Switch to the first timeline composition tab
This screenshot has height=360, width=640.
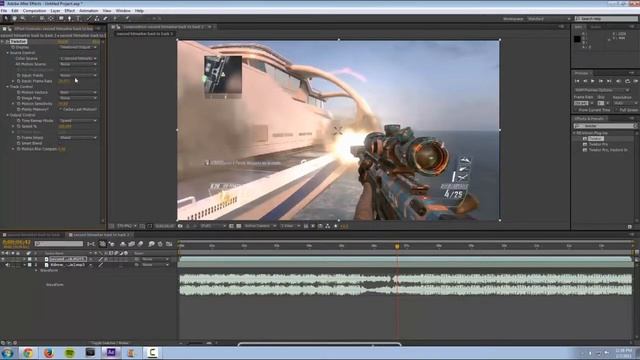click(33, 235)
